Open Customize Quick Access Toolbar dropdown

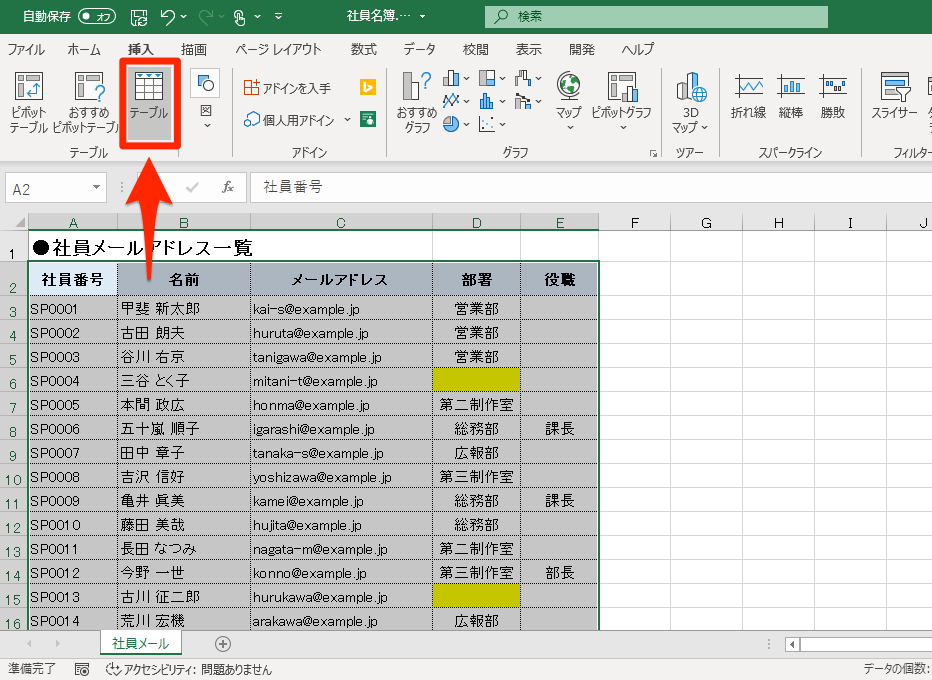(x=278, y=17)
